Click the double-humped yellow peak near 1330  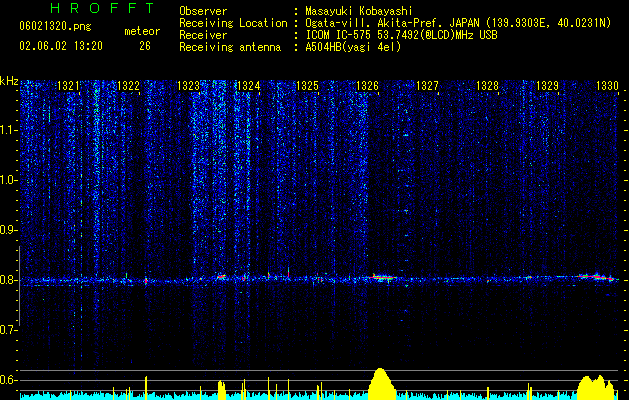point(596,388)
